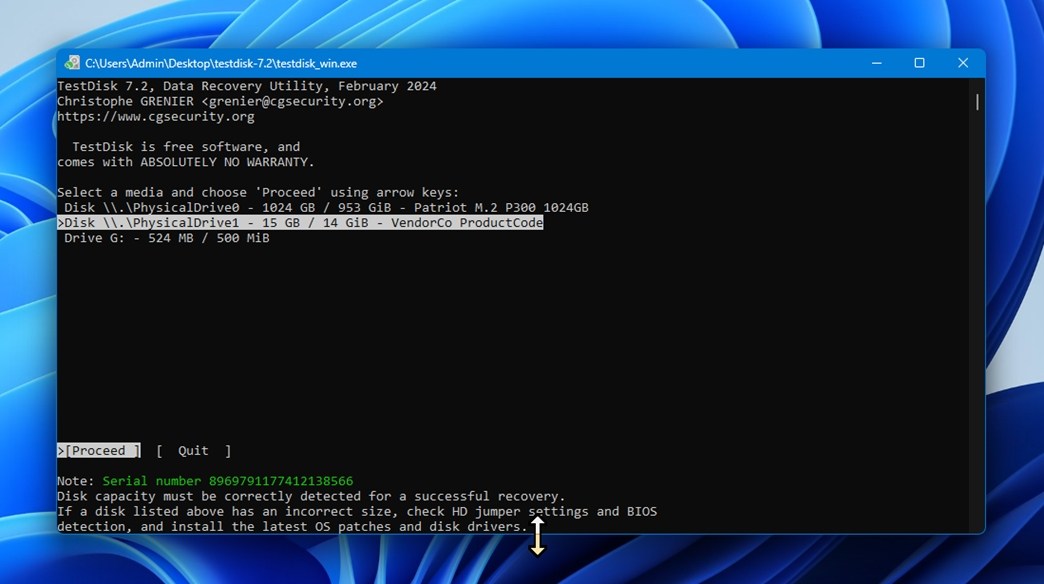Click the grenier@cgsecurity.org email line
This screenshot has width=1044, height=584.
[x=220, y=101]
